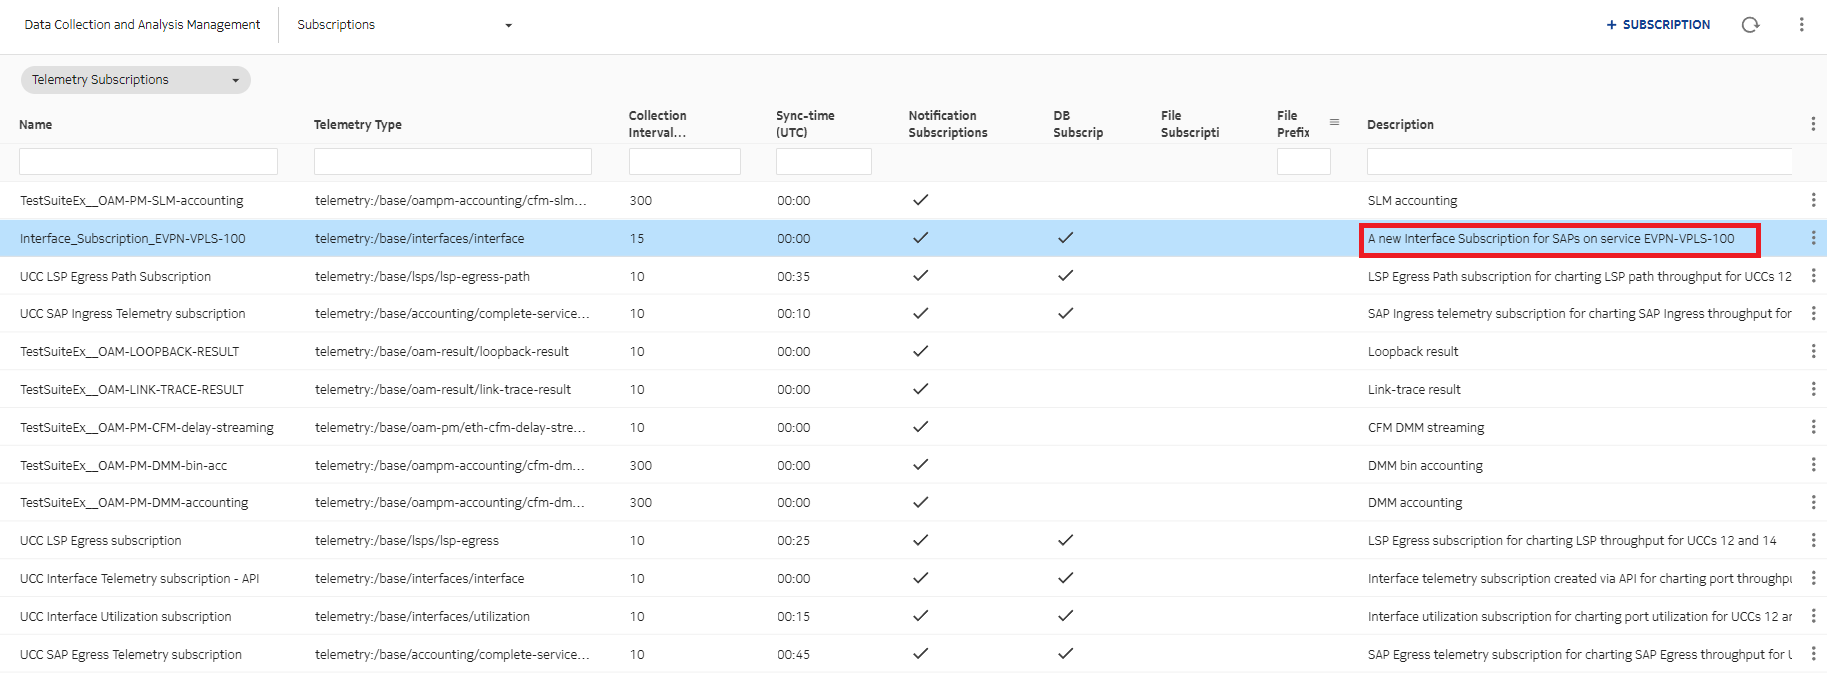Click the + SUBSCRIPTION button

click(1658, 25)
